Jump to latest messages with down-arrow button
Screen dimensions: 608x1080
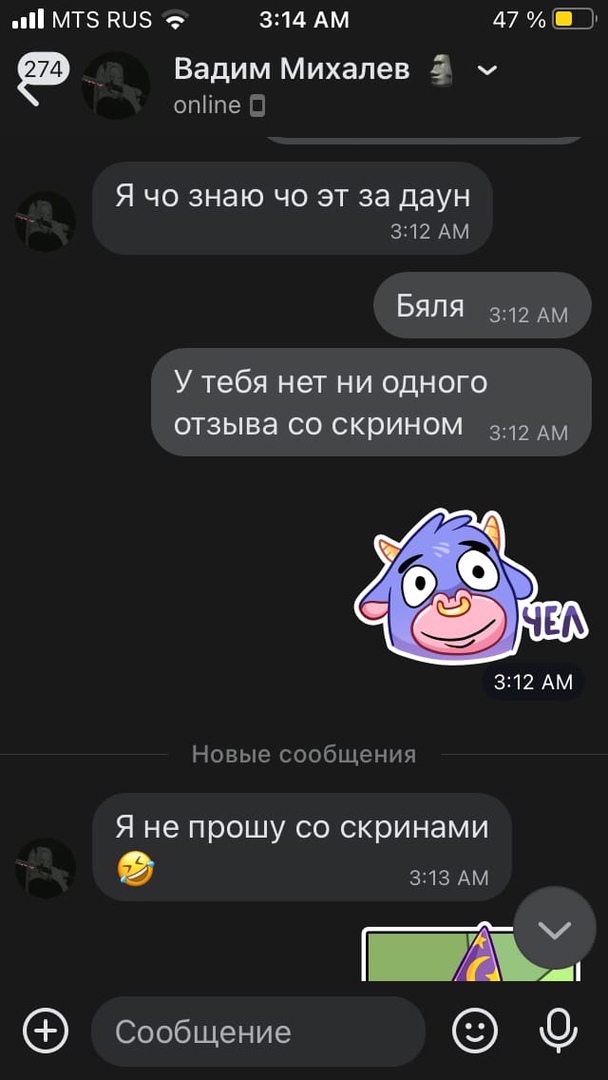tap(555, 928)
